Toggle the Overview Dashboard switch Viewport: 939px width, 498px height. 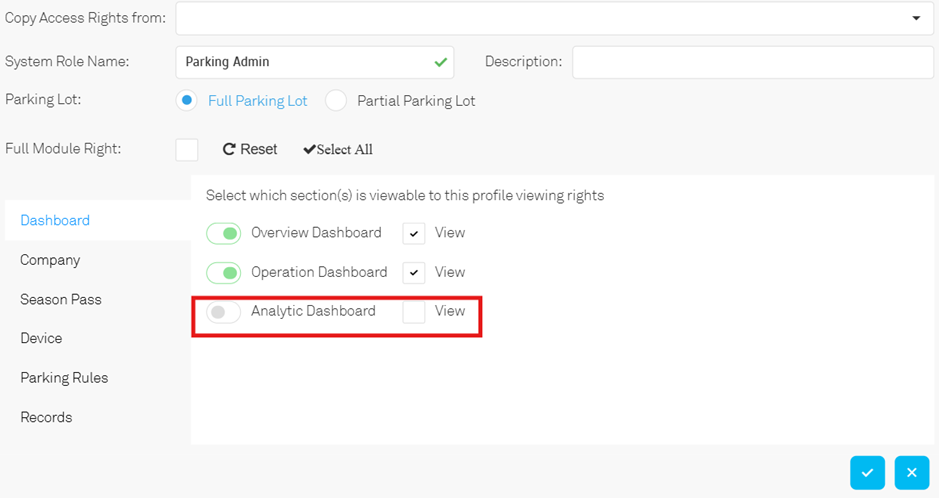point(223,233)
